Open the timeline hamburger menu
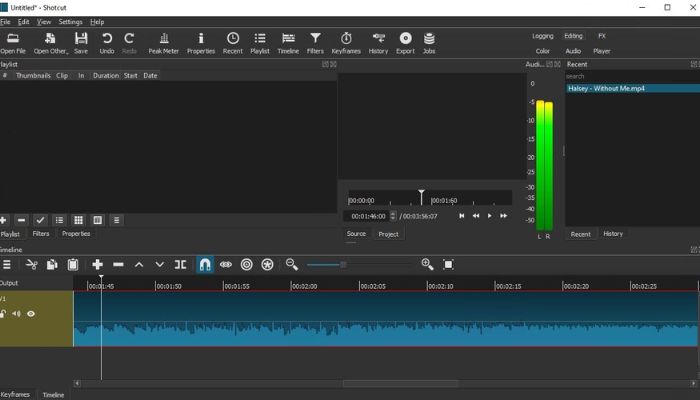700x400 pixels. 7,265
